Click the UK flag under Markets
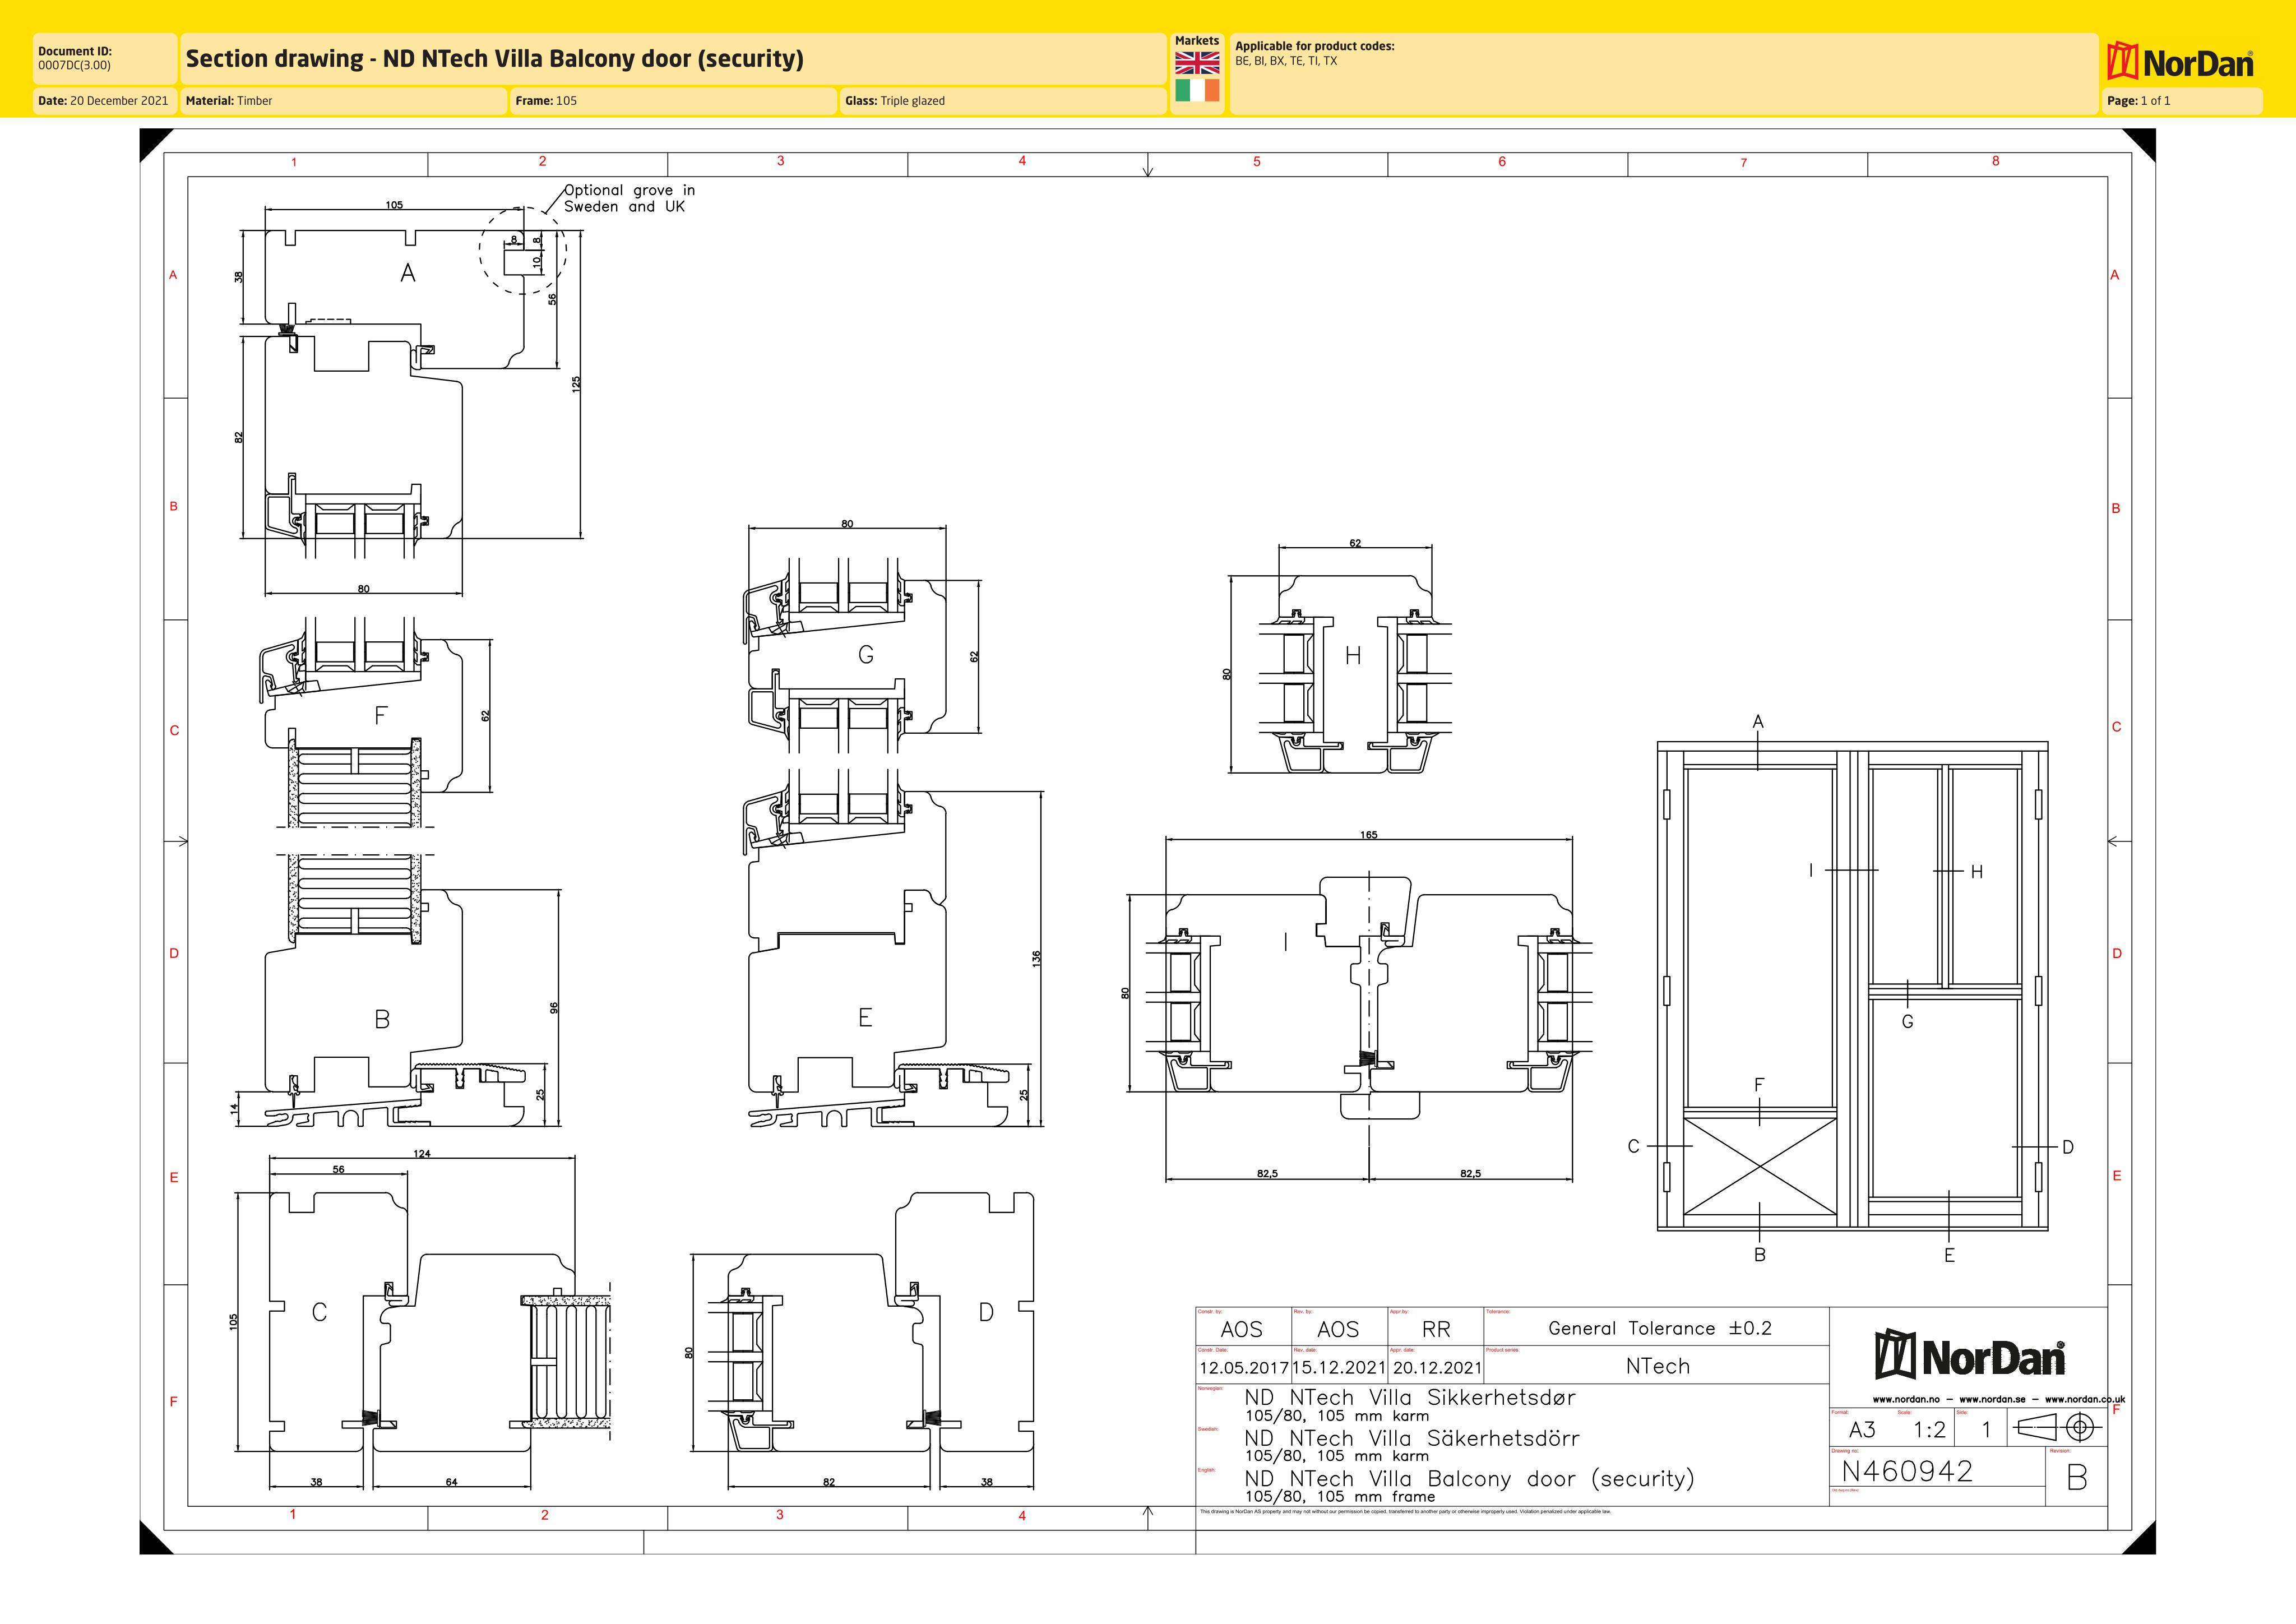This screenshot has width=2296, height=1624. click(1197, 63)
